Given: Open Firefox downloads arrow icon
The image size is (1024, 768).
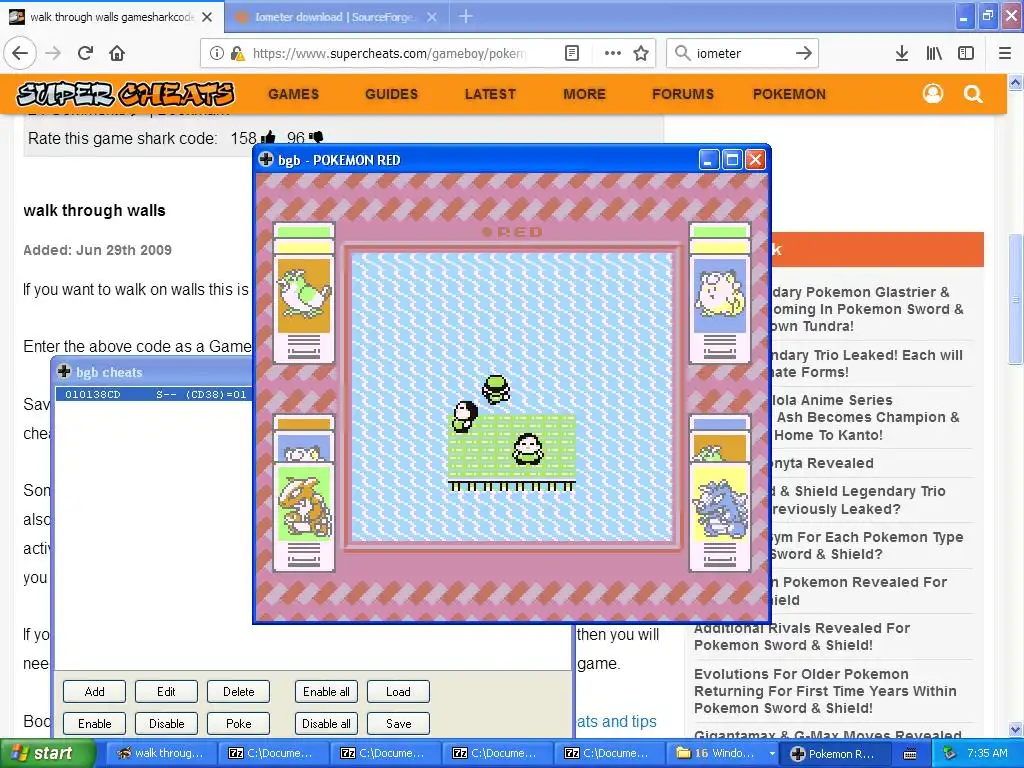Looking at the screenshot, I should pos(902,53).
